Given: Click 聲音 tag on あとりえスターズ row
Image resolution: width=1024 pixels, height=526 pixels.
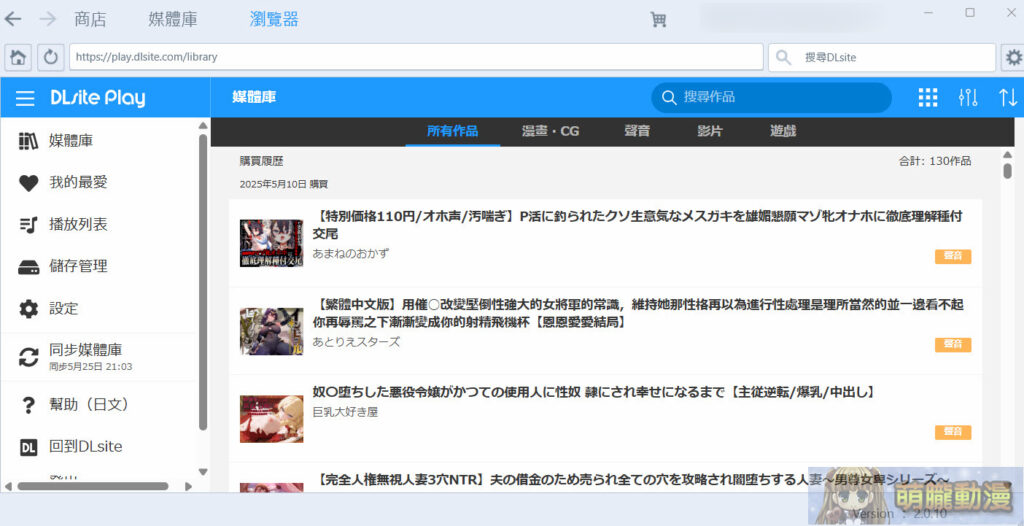Looking at the screenshot, I should click(x=953, y=345).
